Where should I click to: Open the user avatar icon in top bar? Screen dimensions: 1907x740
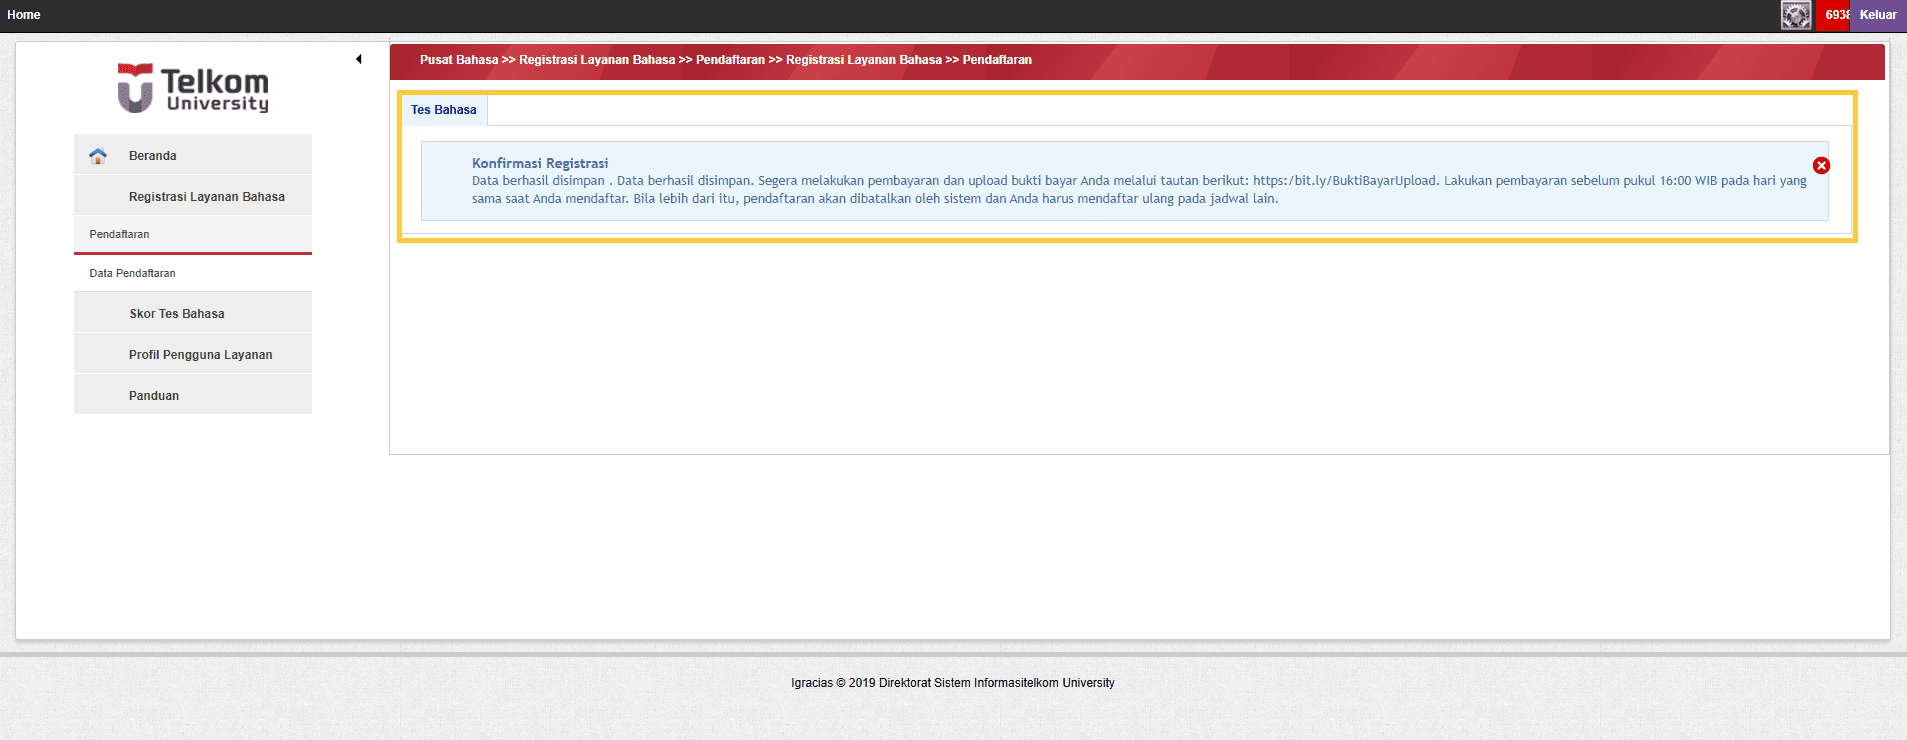click(x=1795, y=15)
